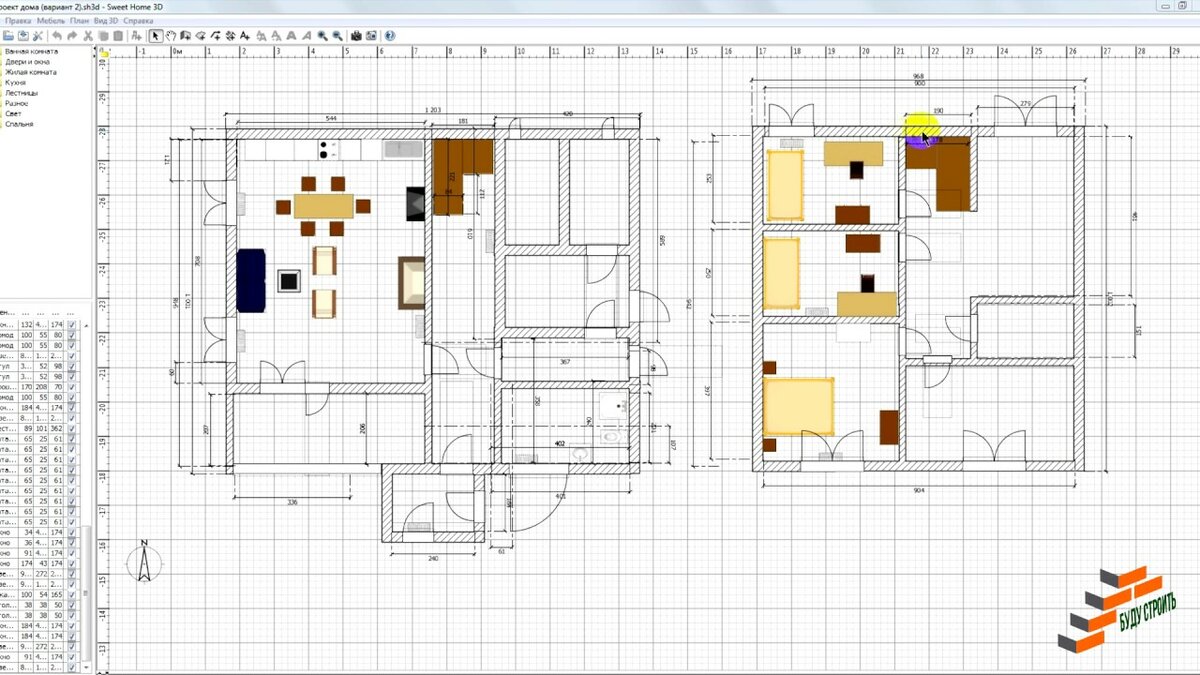Image resolution: width=1200 pixels, height=675 pixels.
Task: Click the Create photo camera icon
Action: click(356, 36)
